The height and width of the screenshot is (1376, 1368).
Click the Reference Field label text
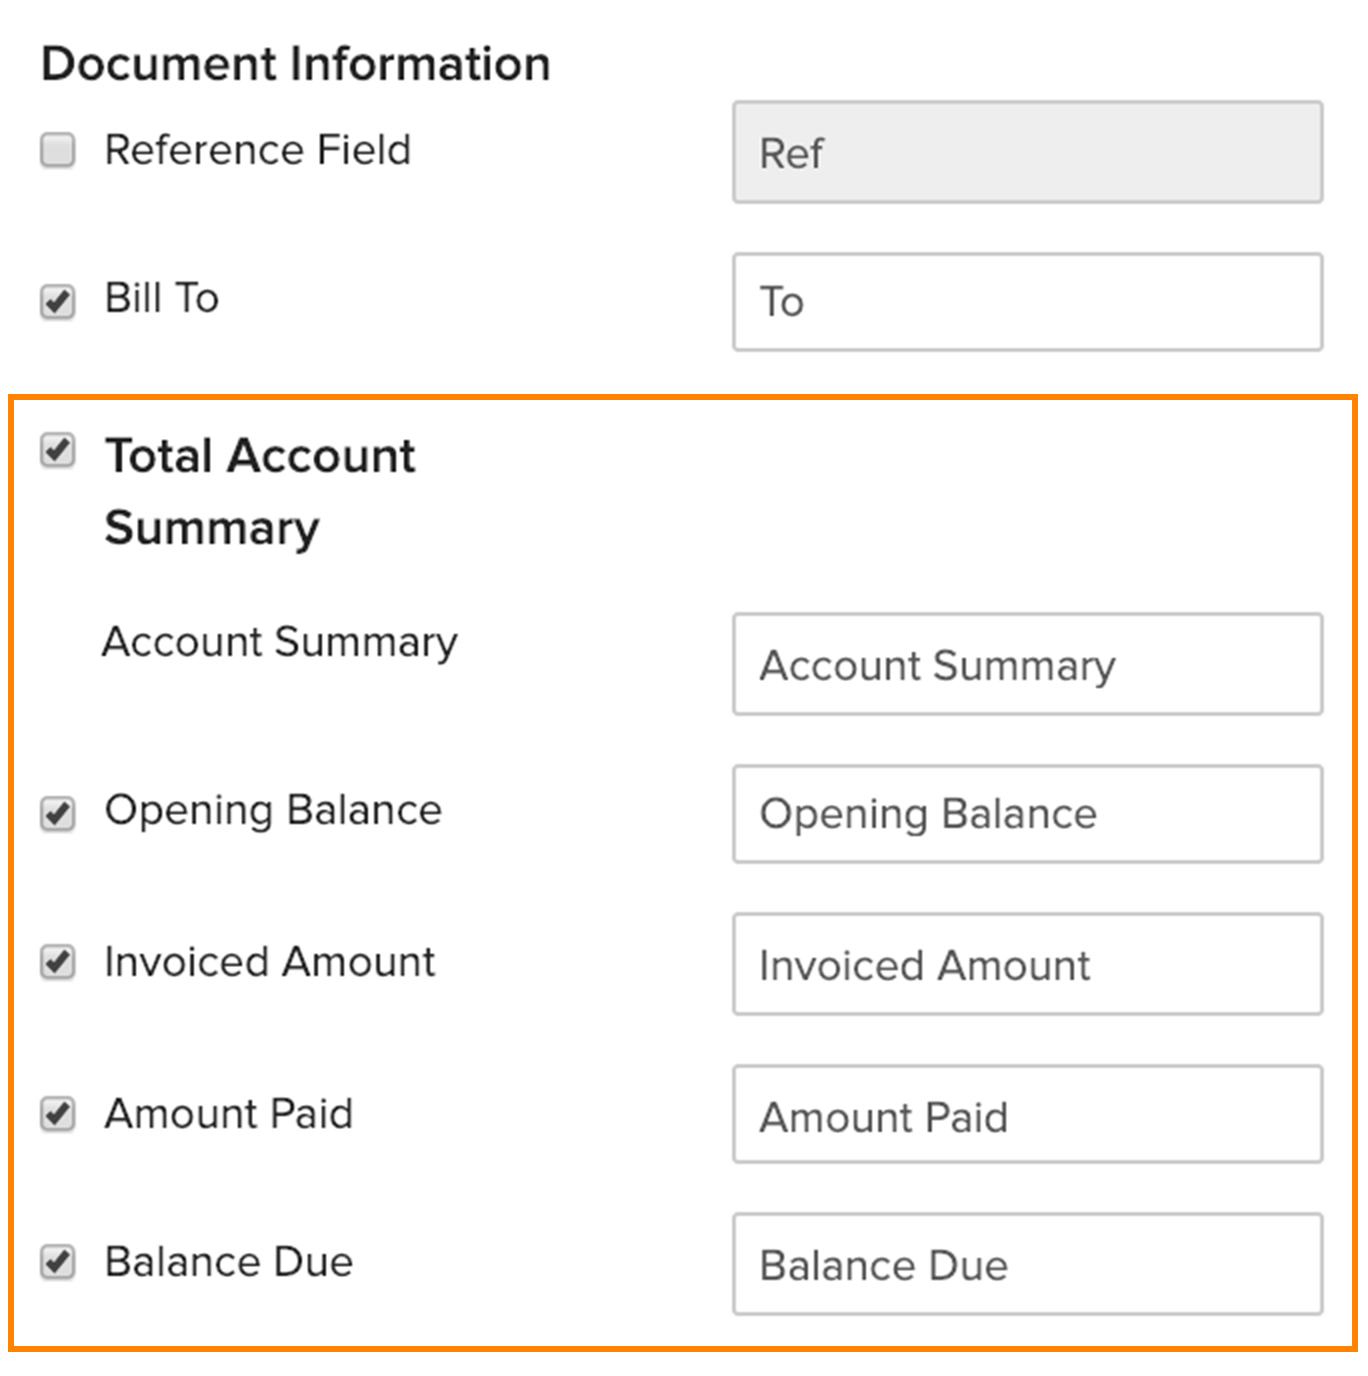click(x=257, y=150)
